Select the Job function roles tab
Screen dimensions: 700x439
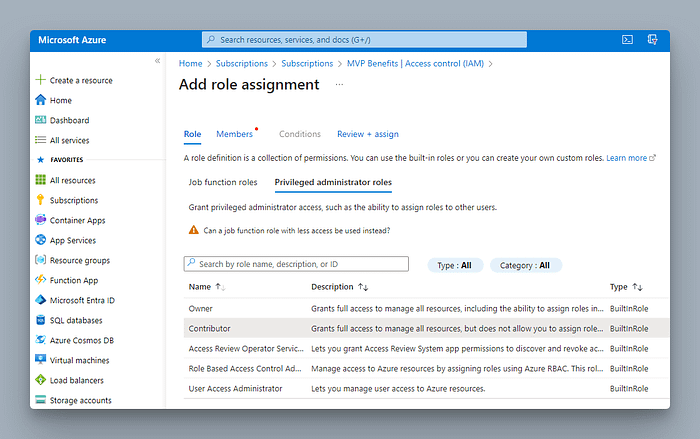pyautogui.click(x=223, y=182)
